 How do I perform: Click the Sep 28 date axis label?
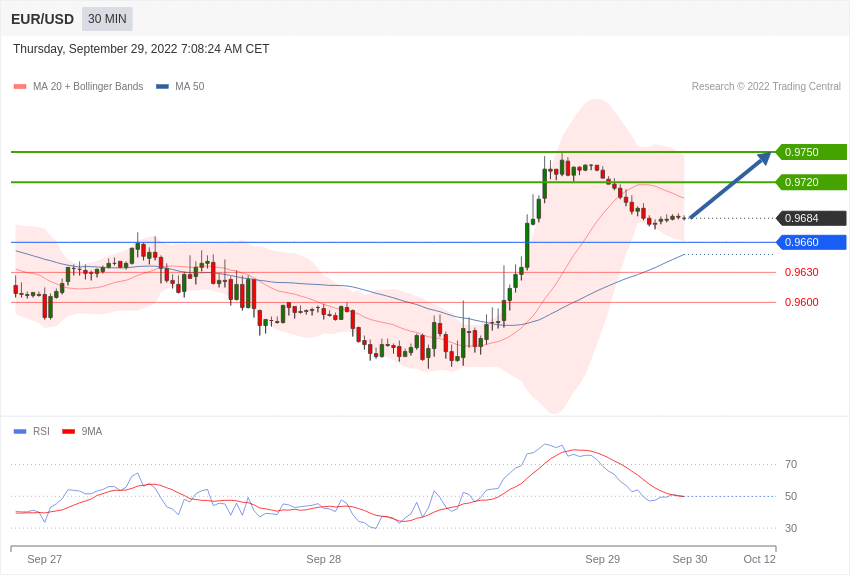tap(324, 559)
